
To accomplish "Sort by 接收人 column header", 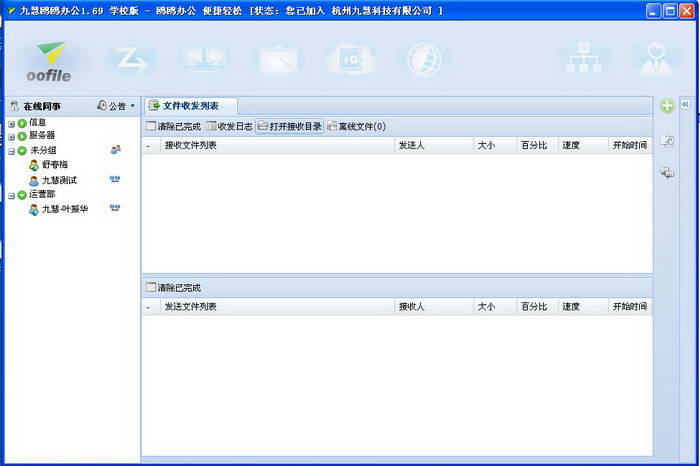I will (434, 307).
